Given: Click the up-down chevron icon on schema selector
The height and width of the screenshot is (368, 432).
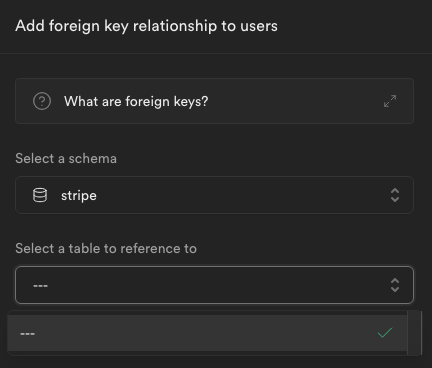Looking at the screenshot, I should (395, 195).
